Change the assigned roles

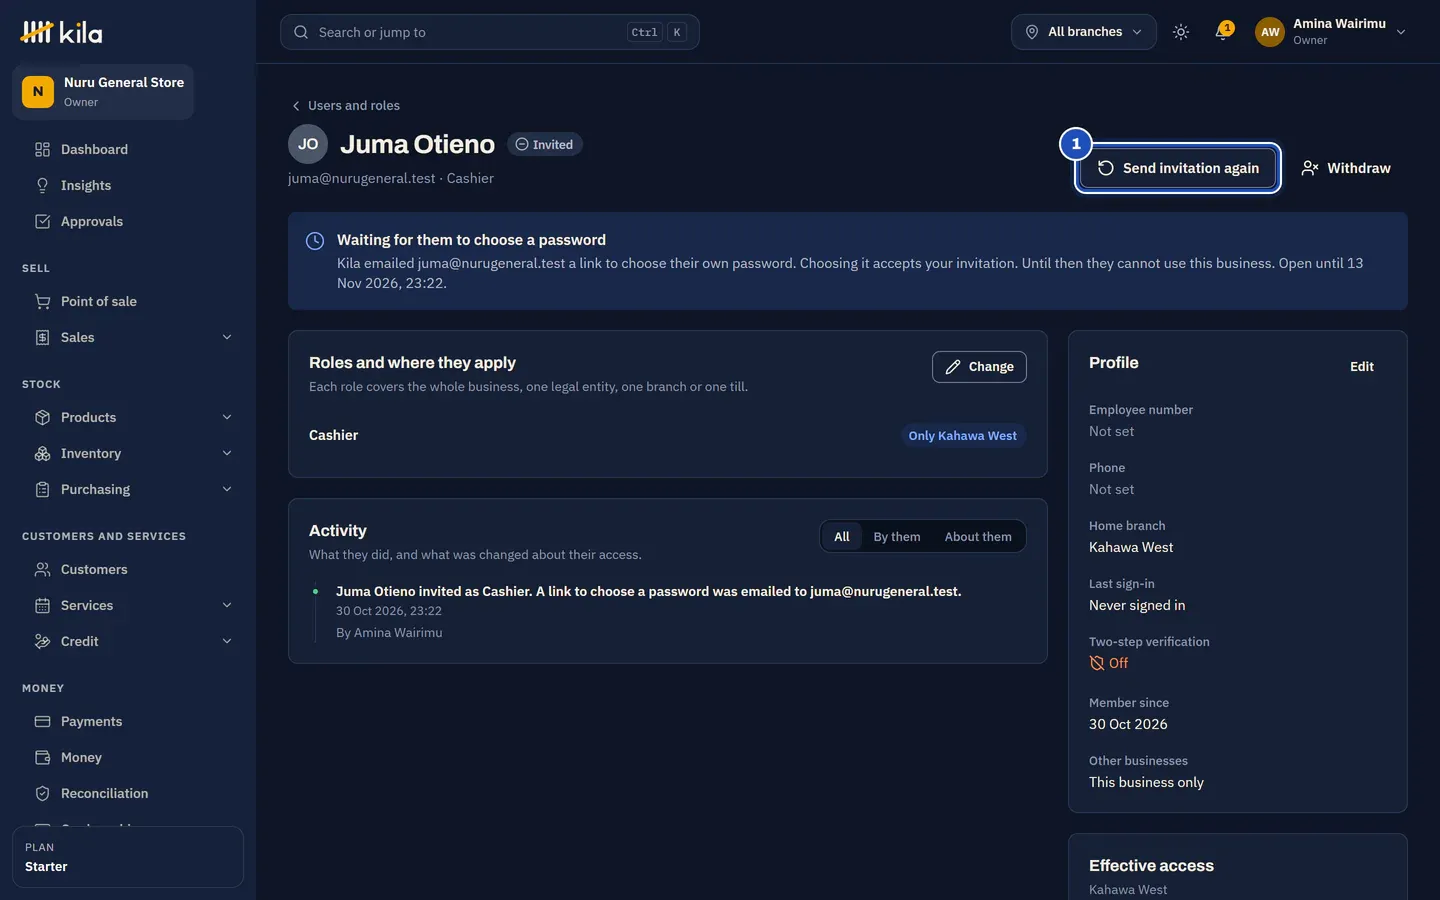[979, 367]
